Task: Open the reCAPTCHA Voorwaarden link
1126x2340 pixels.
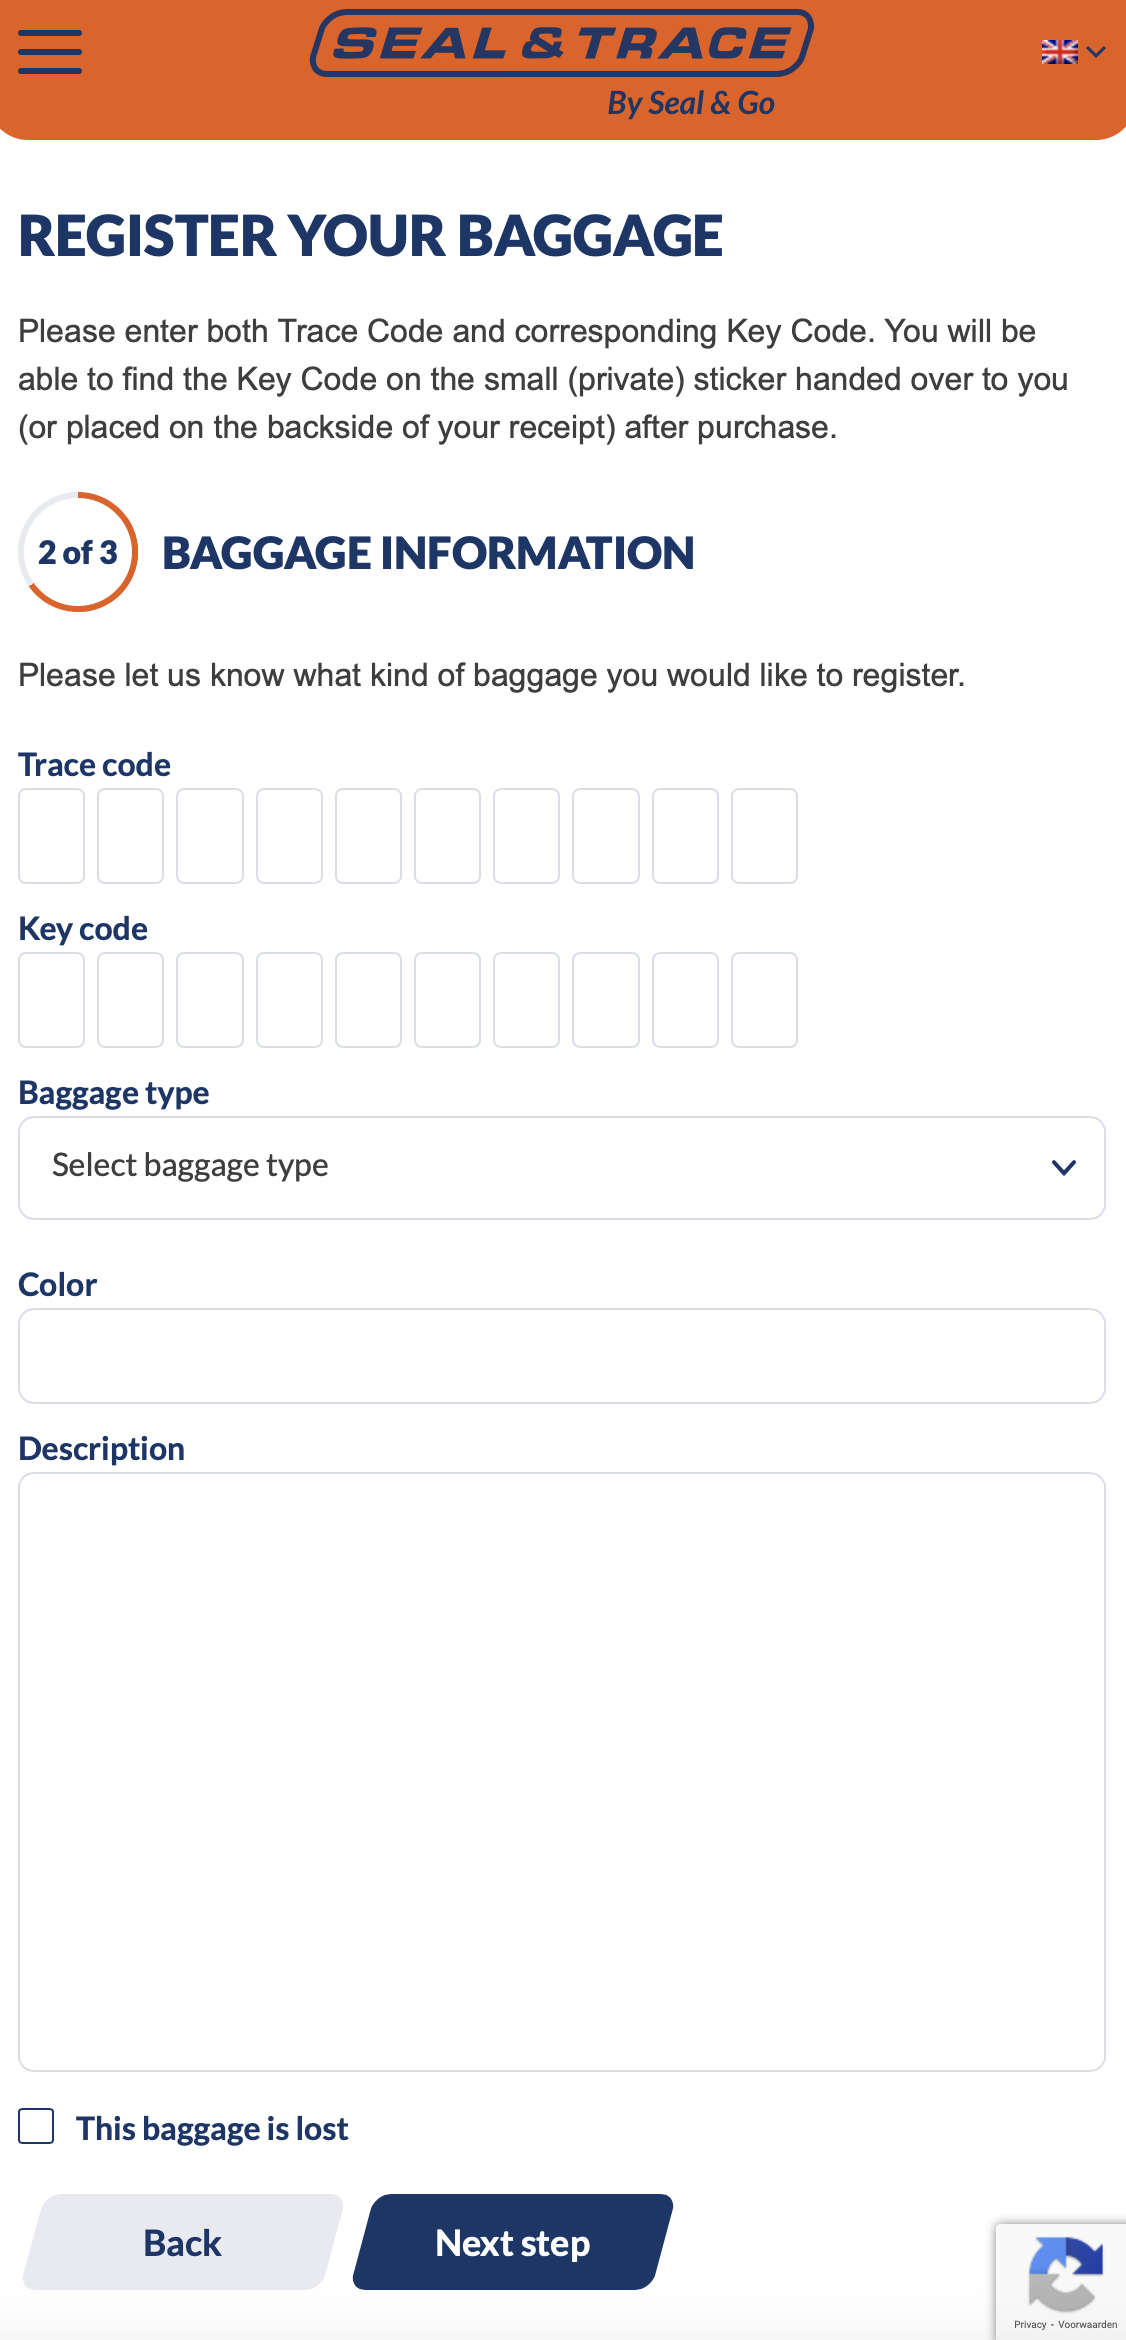Action: (x=1087, y=2325)
